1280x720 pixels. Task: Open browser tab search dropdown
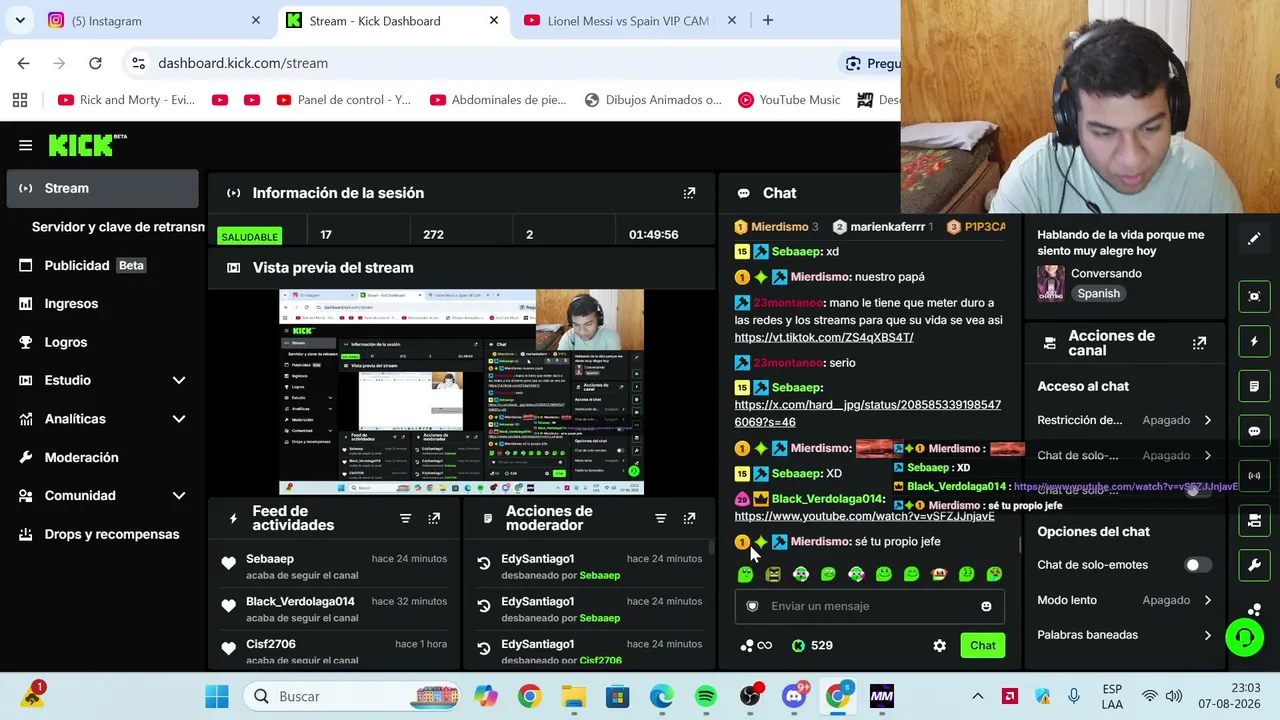20,21
